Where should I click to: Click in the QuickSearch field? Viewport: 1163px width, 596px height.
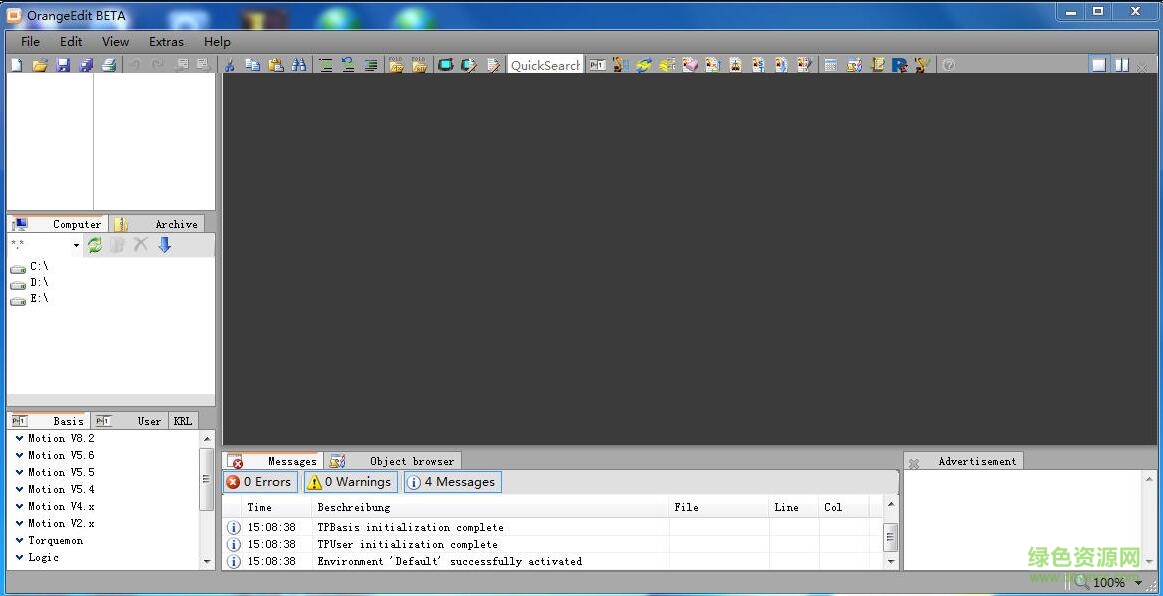tap(544, 65)
